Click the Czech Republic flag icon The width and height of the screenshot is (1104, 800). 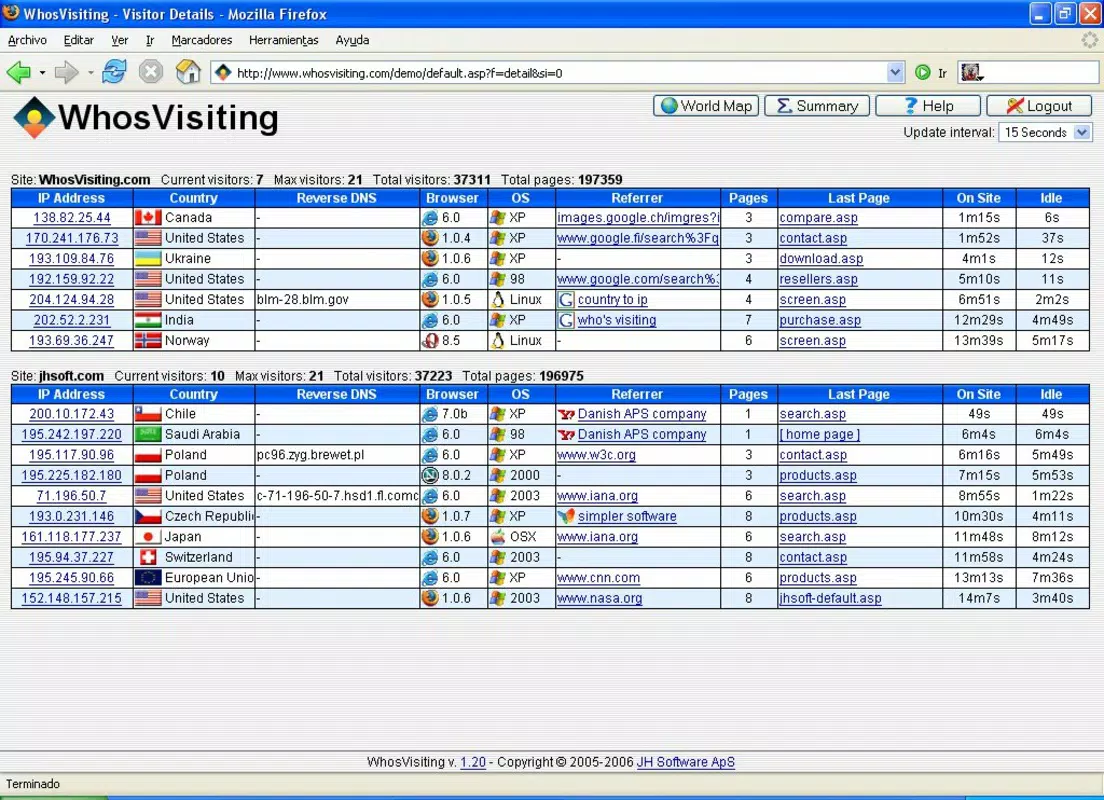pos(148,516)
